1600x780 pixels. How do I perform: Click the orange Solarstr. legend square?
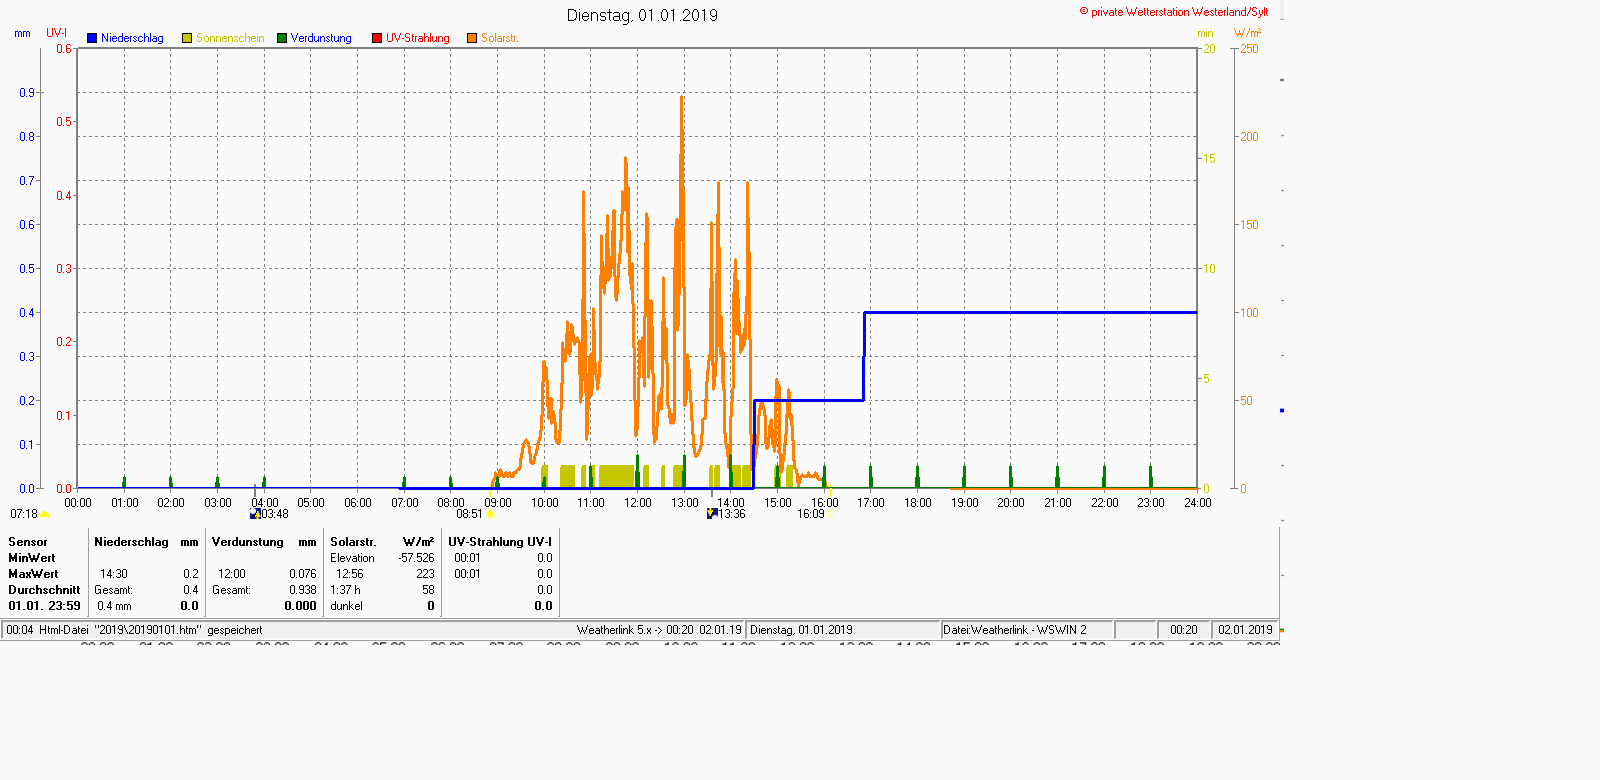472,38
